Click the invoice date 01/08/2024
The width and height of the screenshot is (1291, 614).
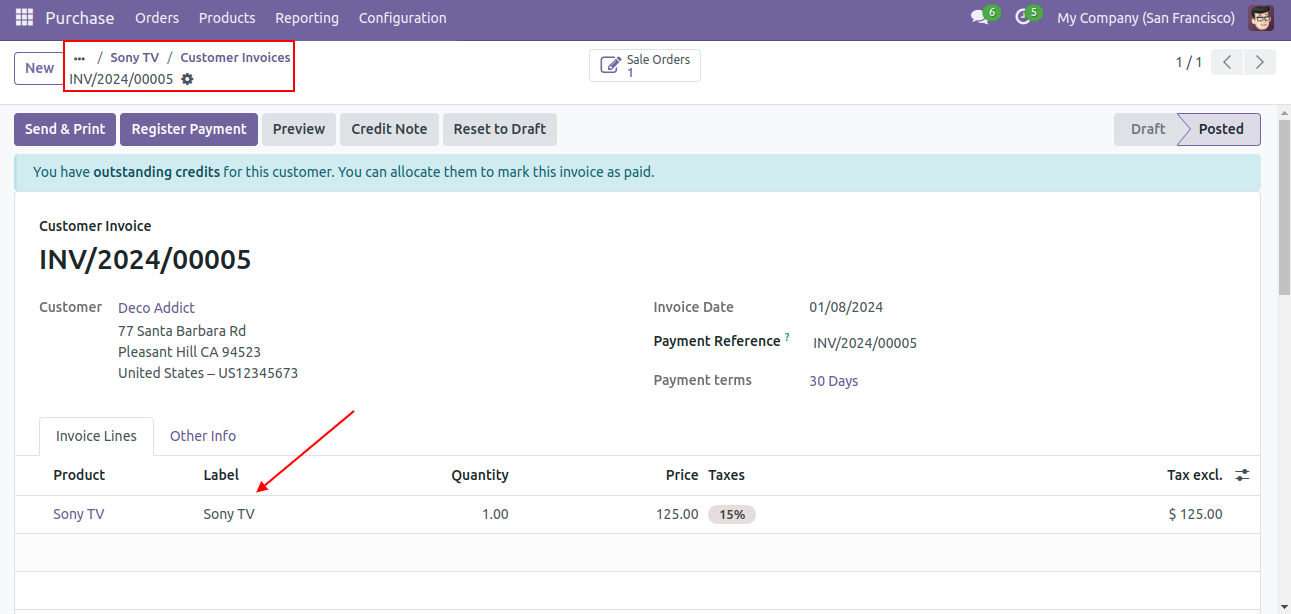(x=846, y=308)
